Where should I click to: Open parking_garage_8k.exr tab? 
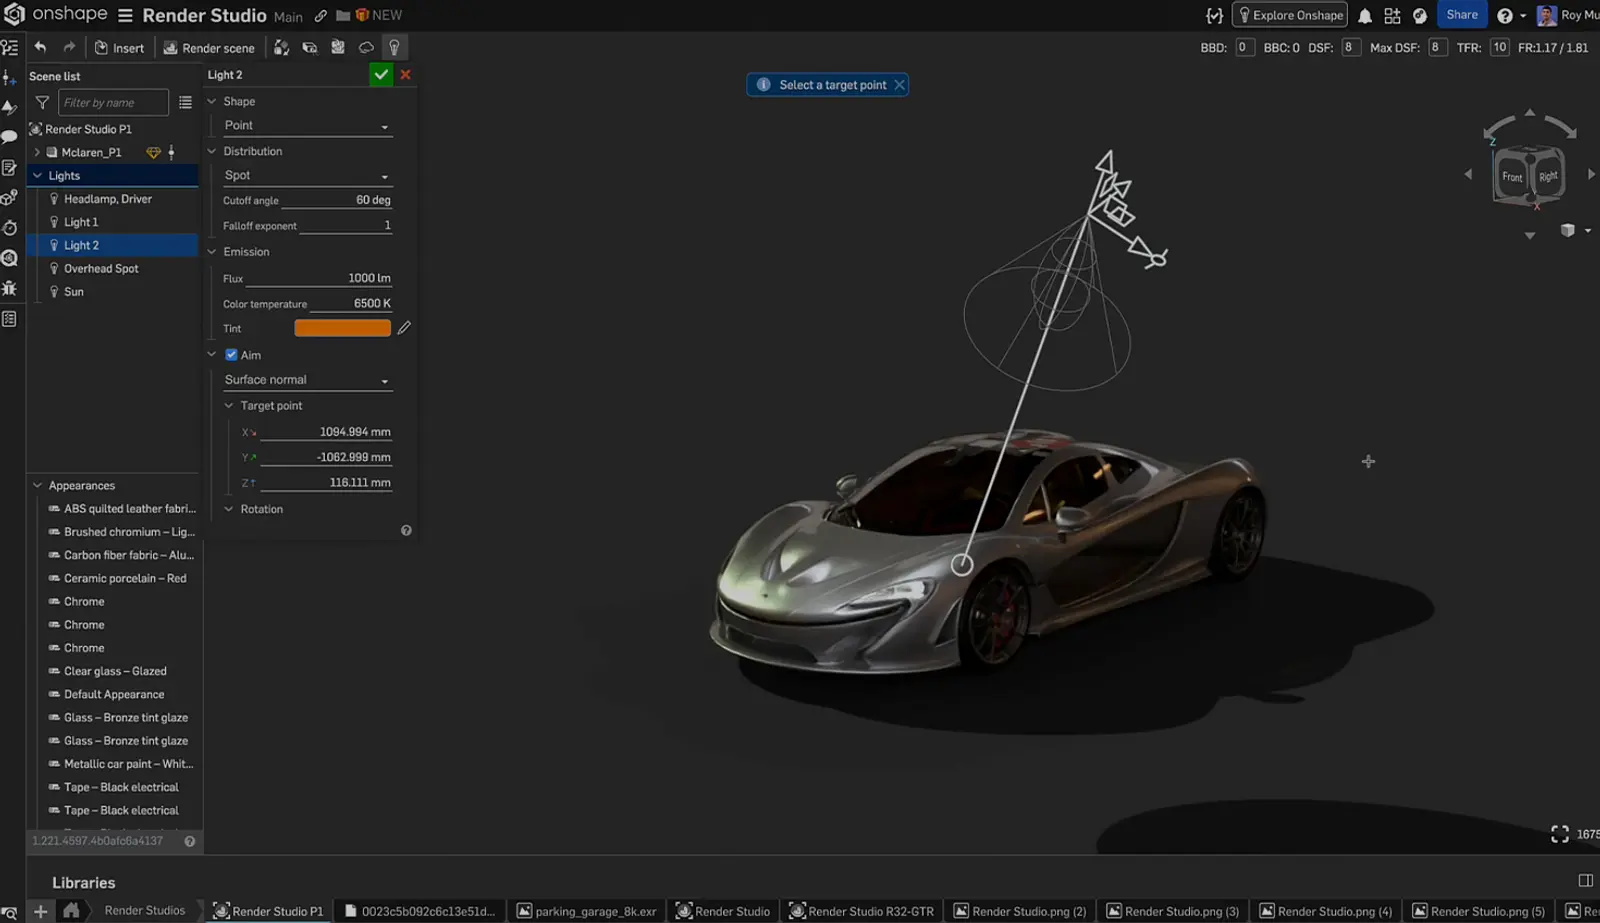586,911
